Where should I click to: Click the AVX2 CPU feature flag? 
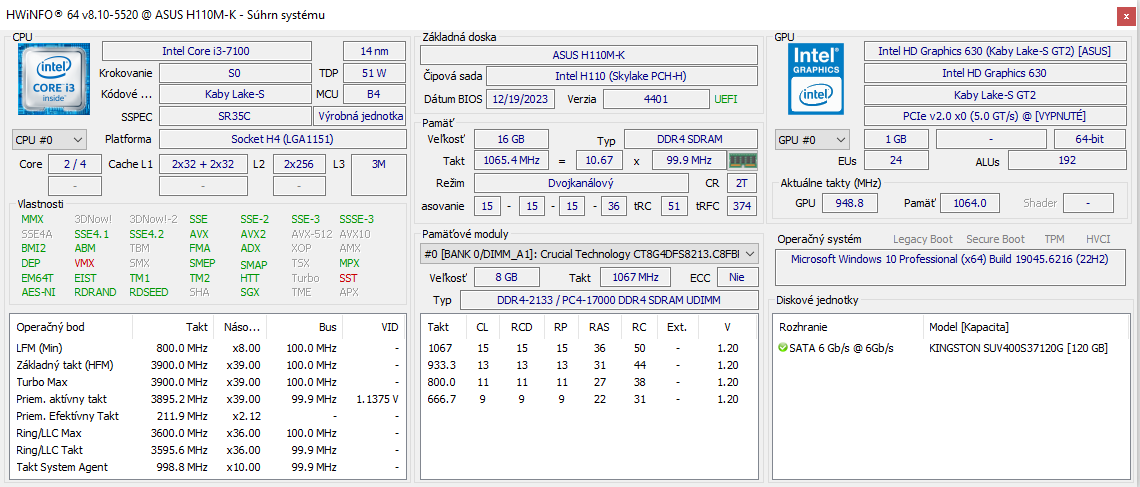tap(253, 234)
